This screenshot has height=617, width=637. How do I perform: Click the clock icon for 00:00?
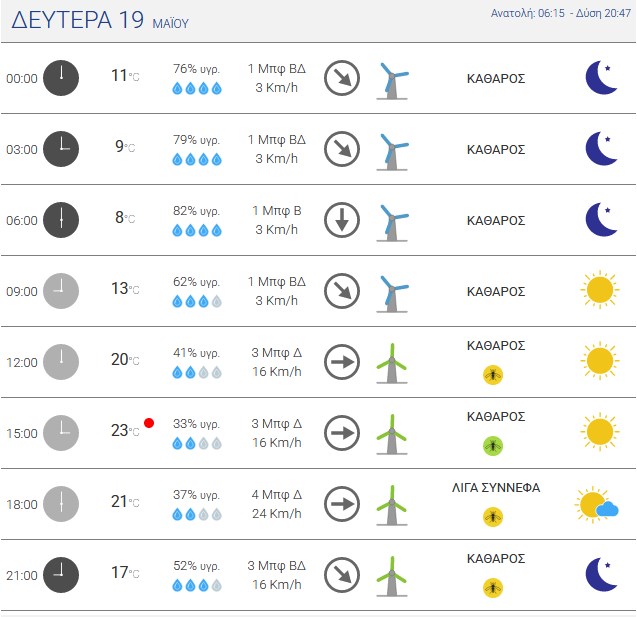tap(61, 78)
